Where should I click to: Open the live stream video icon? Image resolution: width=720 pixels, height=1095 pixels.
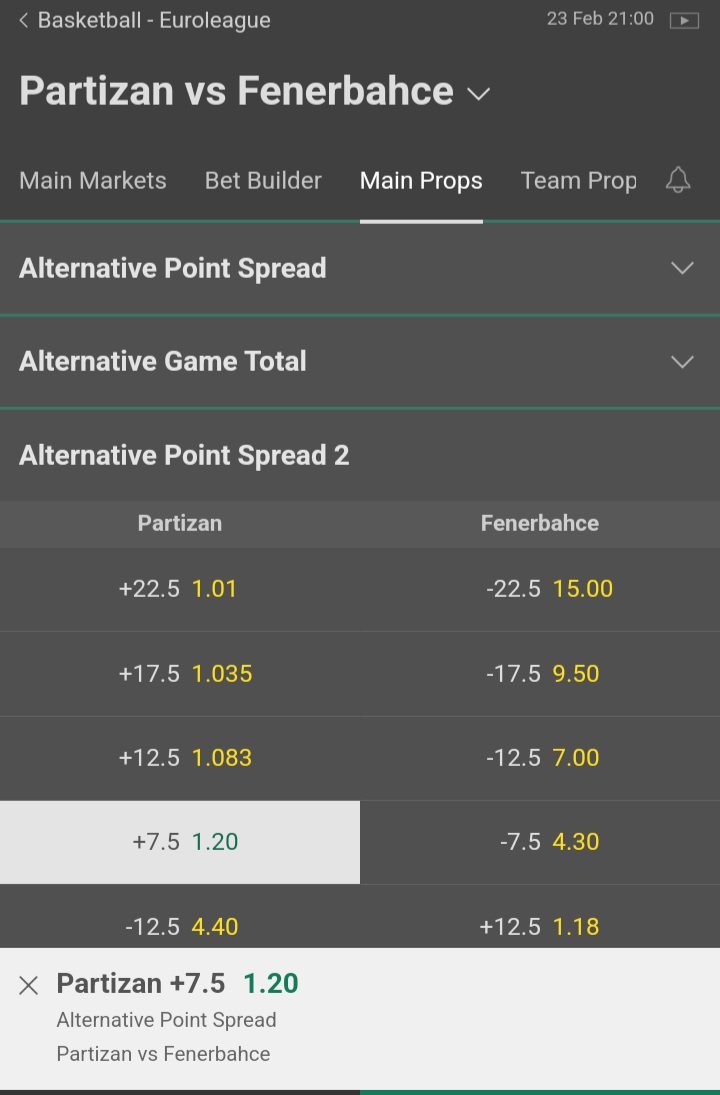point(684,20)
